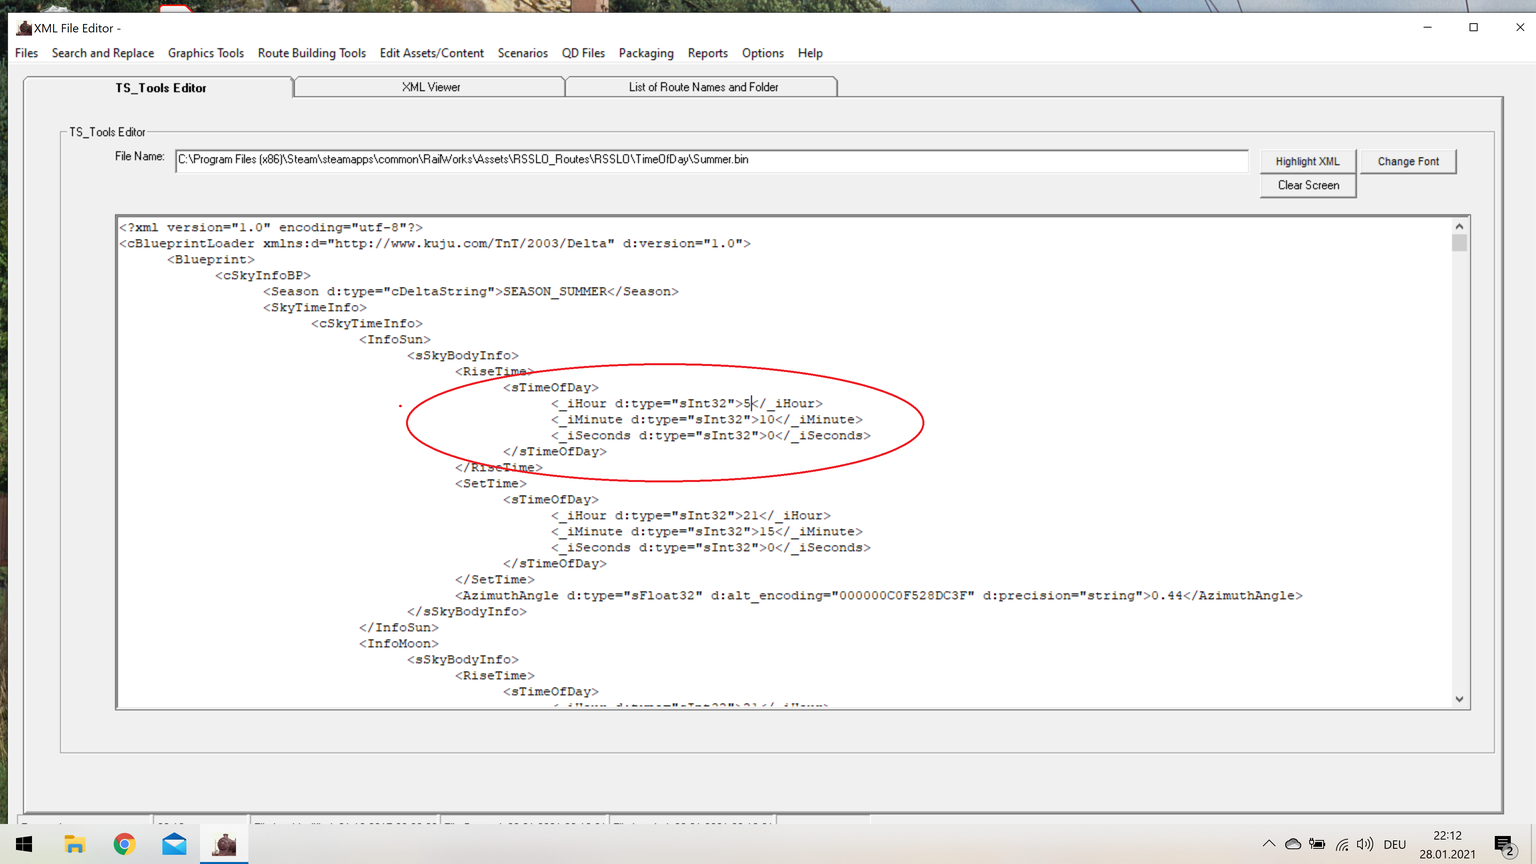
Task: Click the cBlueprintLoader xmlns line
Action: tap(435, 244)
